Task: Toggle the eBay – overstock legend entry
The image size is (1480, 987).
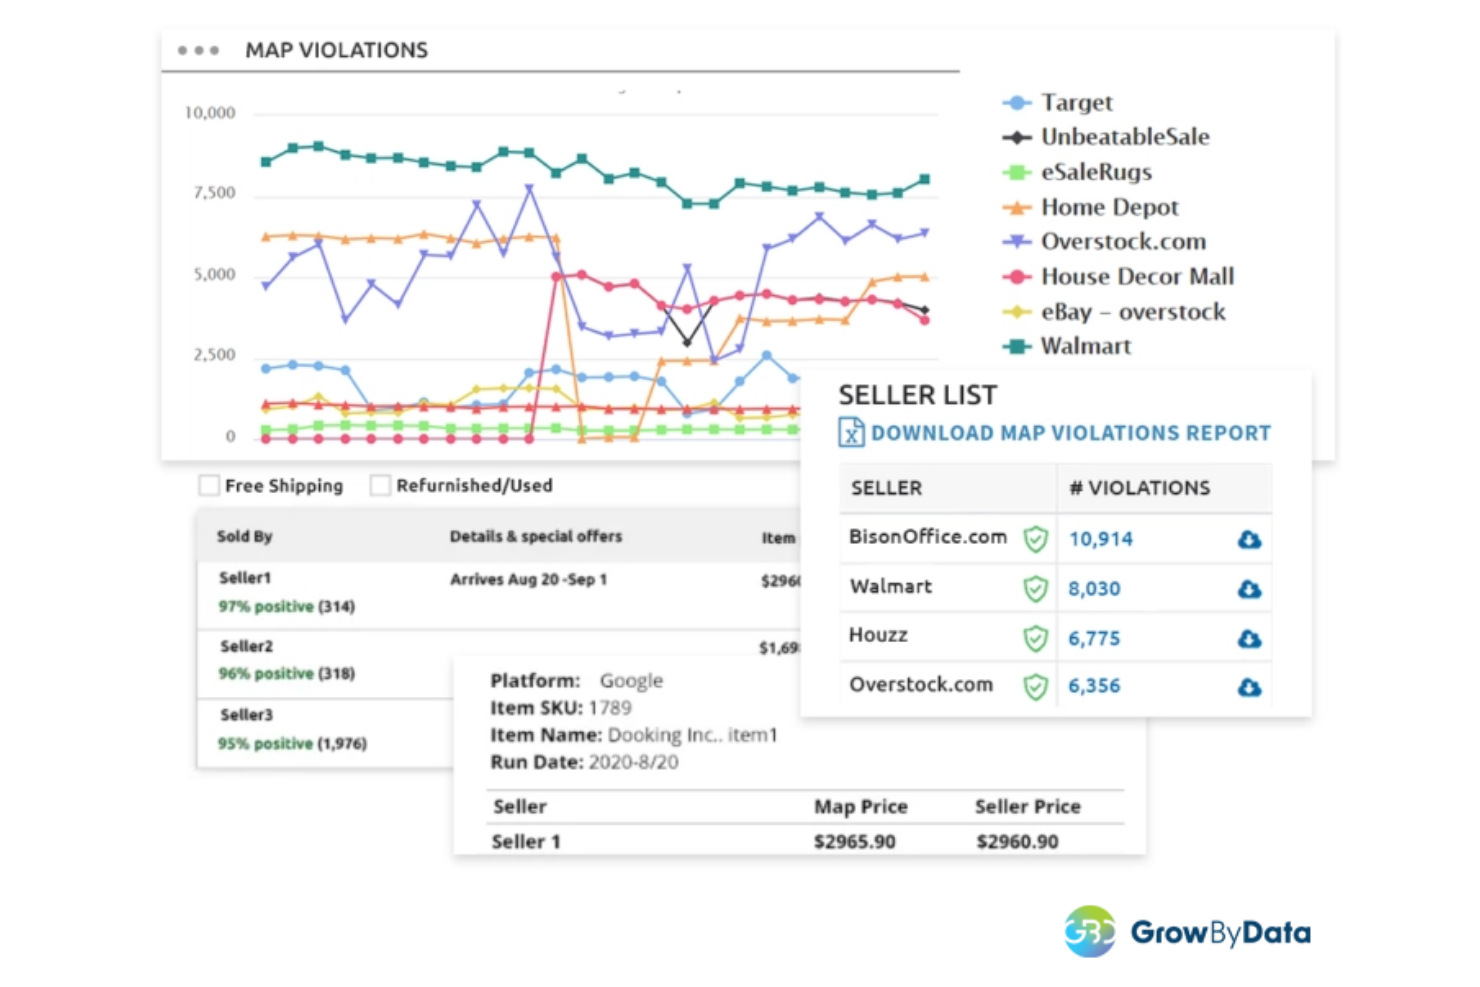Action: pyautogui.click(x=1114, y=312)
